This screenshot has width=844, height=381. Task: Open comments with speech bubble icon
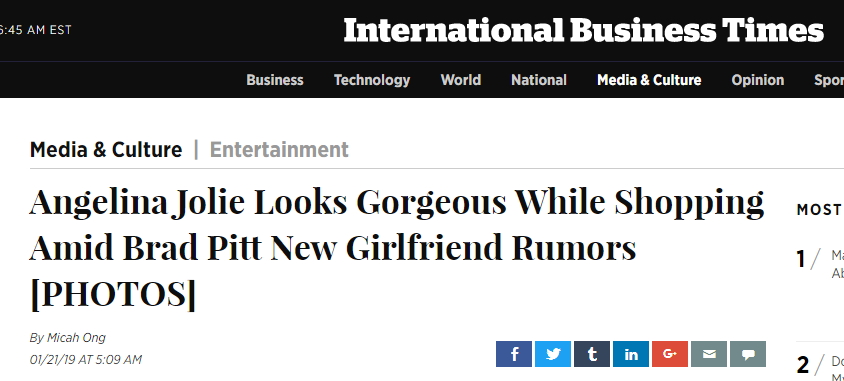(748, 354)
